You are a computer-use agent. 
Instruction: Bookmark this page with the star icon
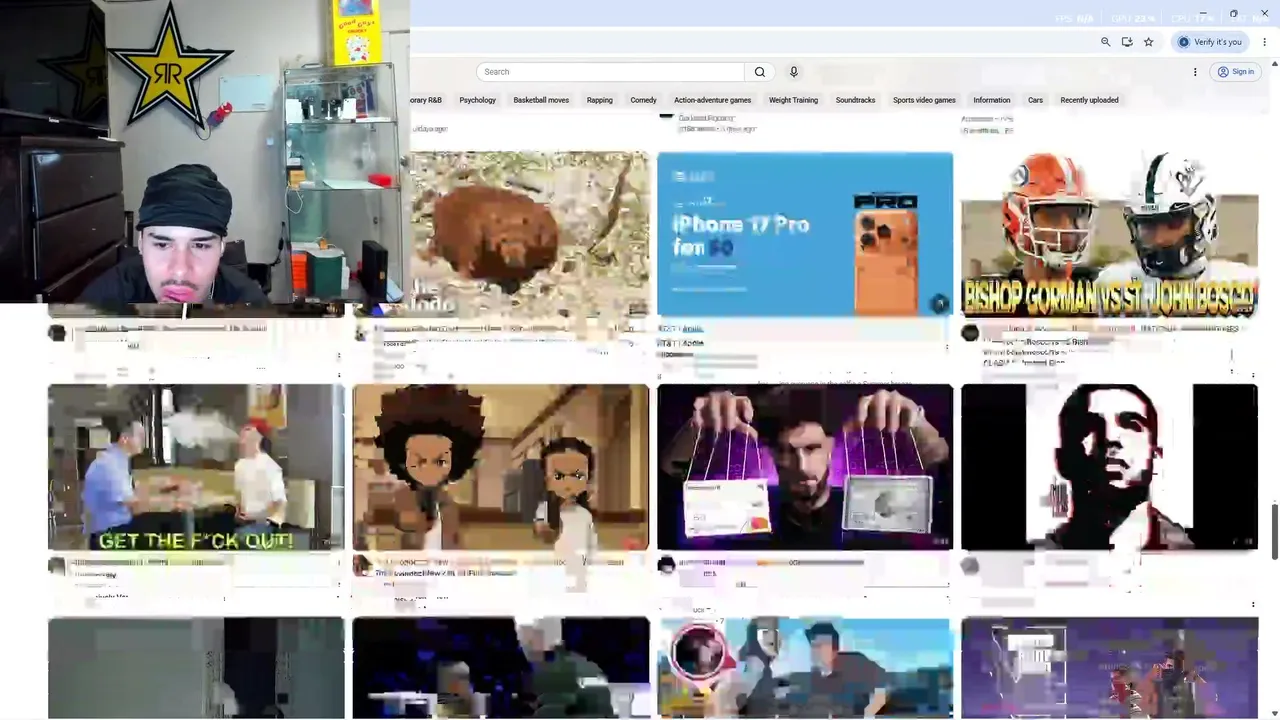click(x=1148, y=42)
